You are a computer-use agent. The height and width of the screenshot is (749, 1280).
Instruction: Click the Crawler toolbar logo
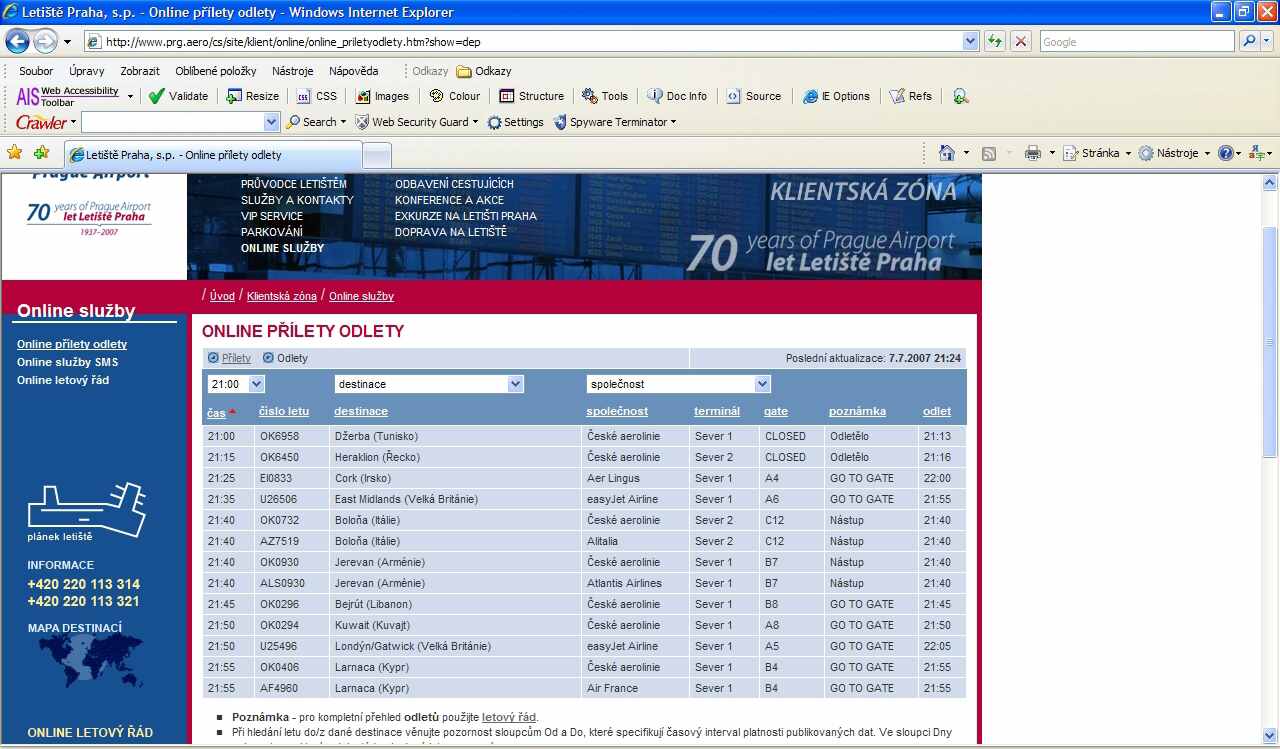click(x=41, y=122)
